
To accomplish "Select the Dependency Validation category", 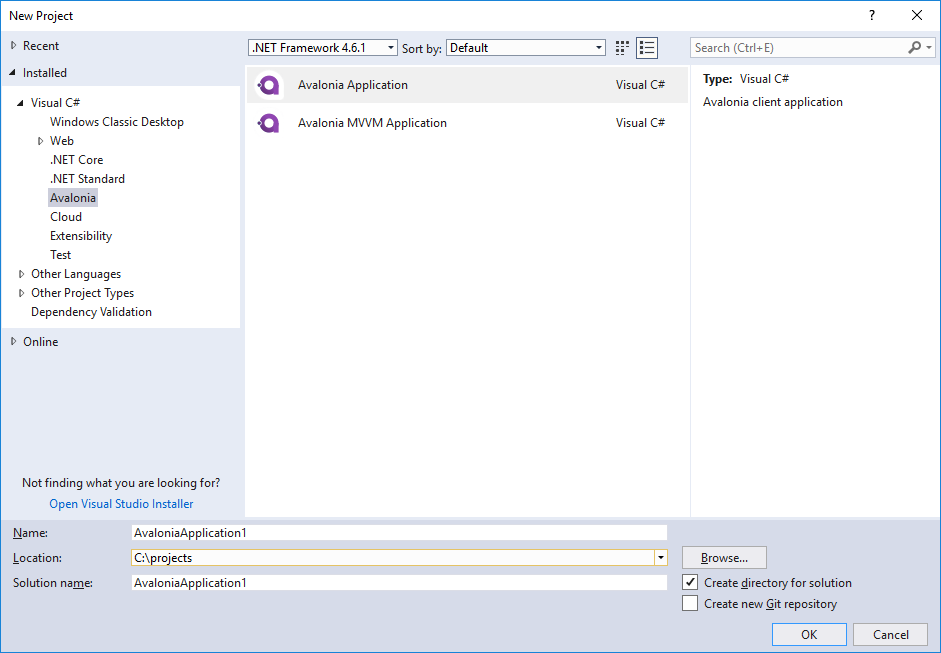I will [91, 311].
